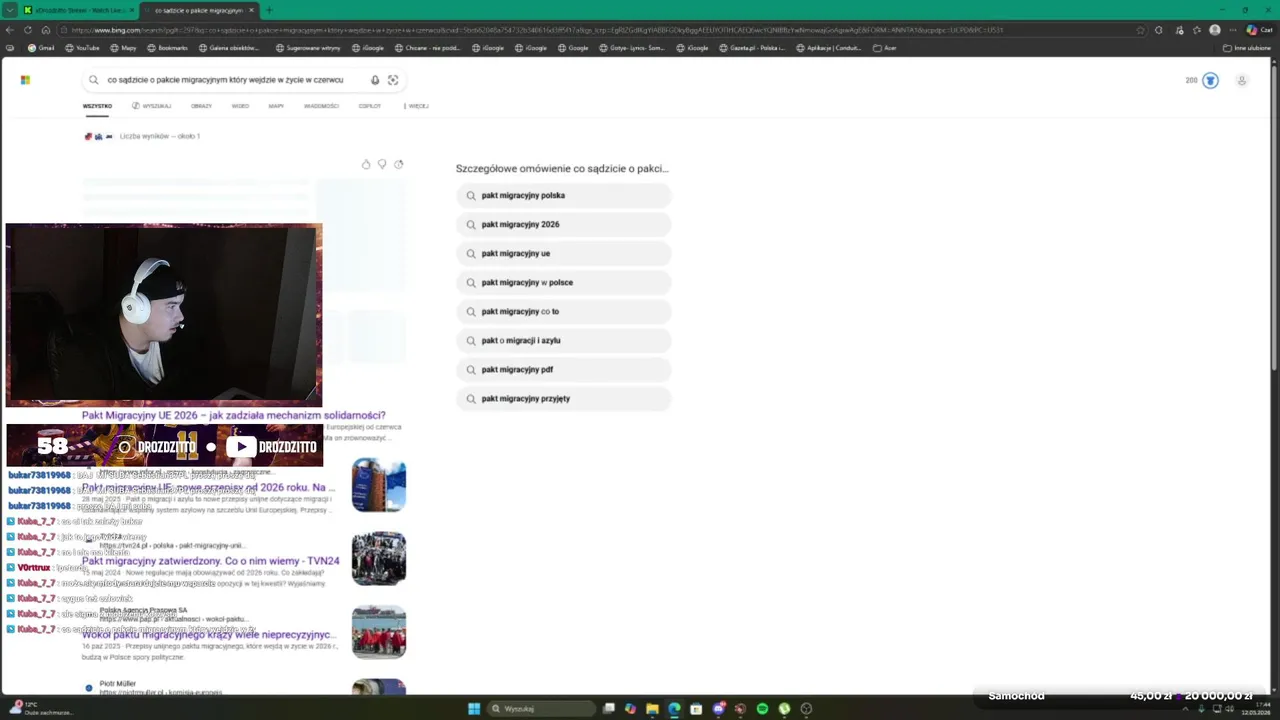Search suggestion 'pakt migracyjny ue'
Viewport: 1280px width, 720px height.
[x=564, y=254]
